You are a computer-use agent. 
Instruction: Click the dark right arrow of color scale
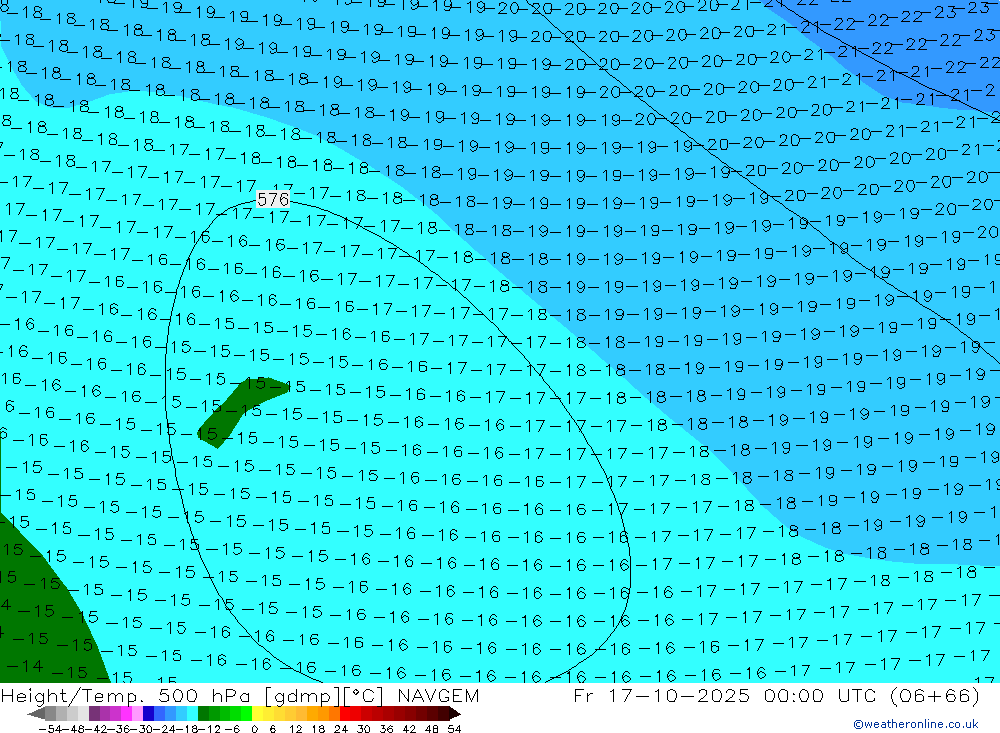(x=455, y=713)
